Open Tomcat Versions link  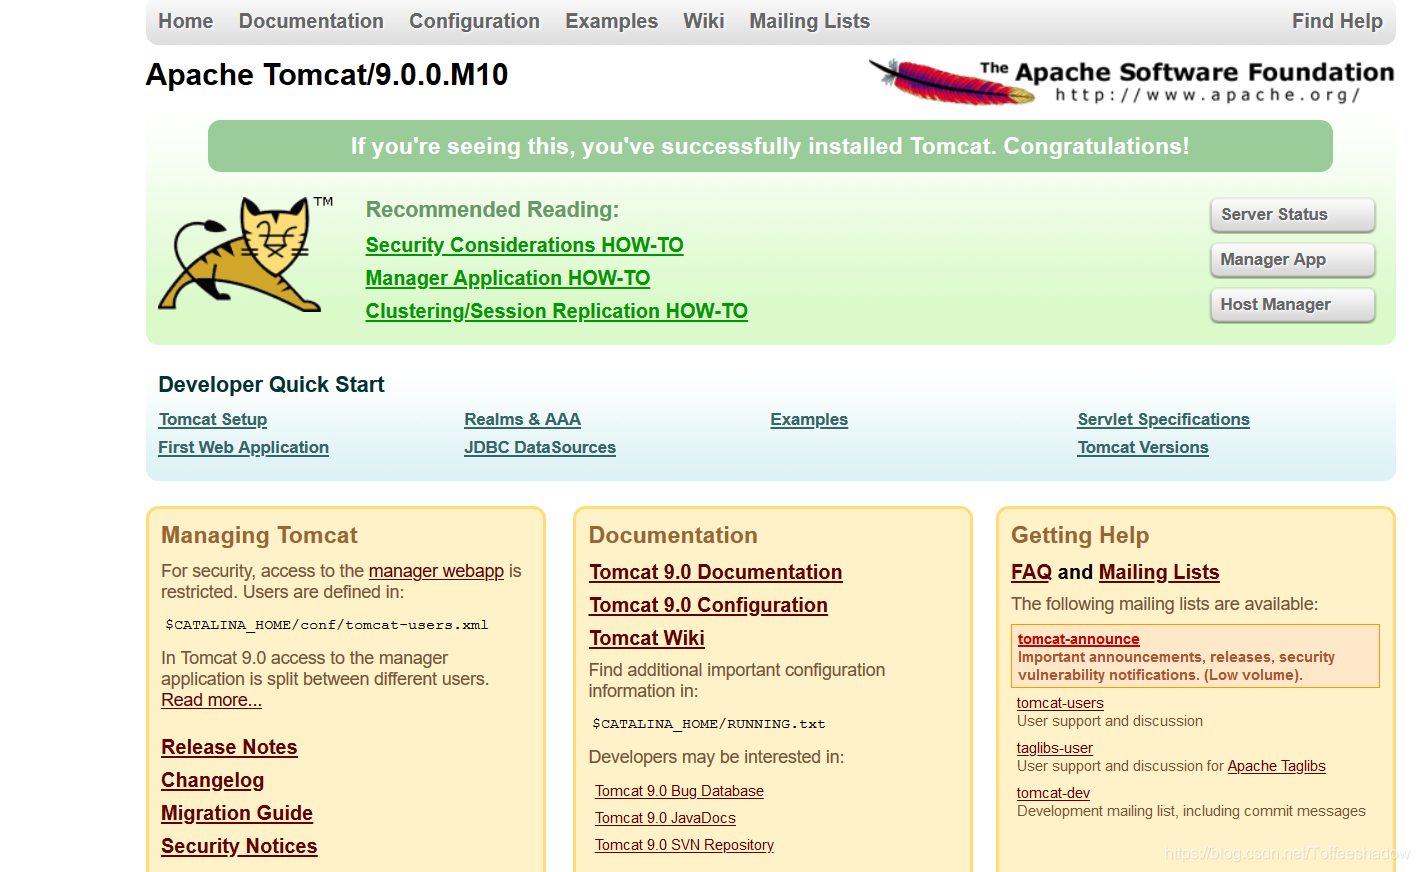click(x=1142, y=448)
